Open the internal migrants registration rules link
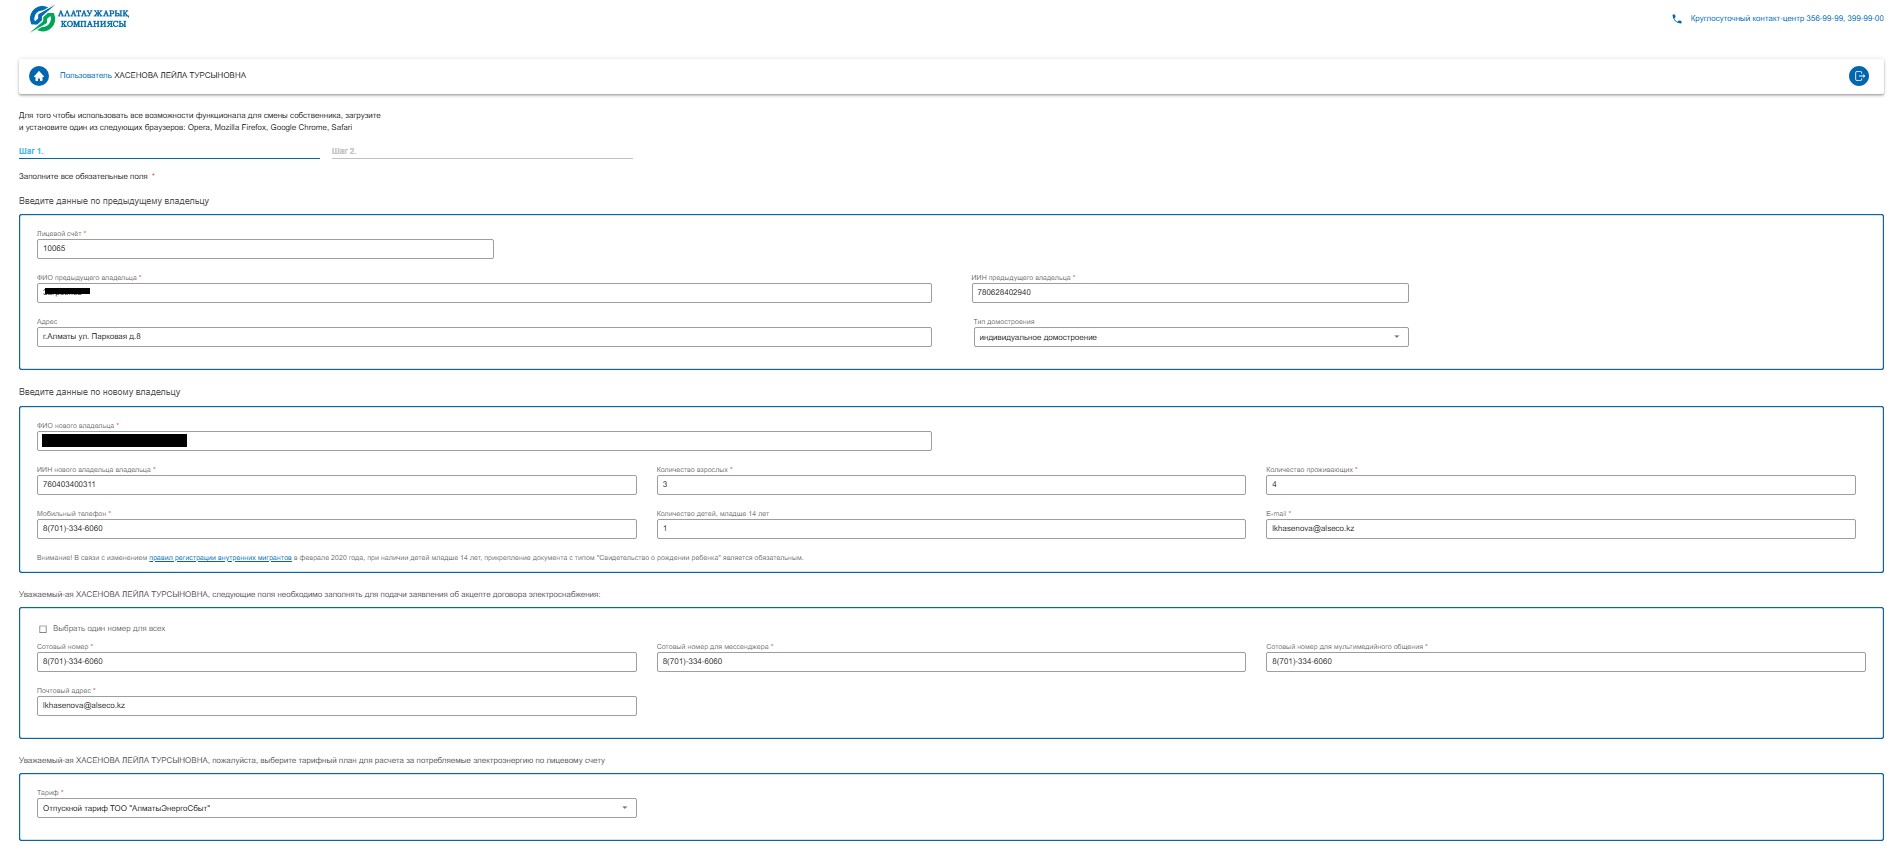This screenshot has width=1887, height=848. tap(220, 558)
